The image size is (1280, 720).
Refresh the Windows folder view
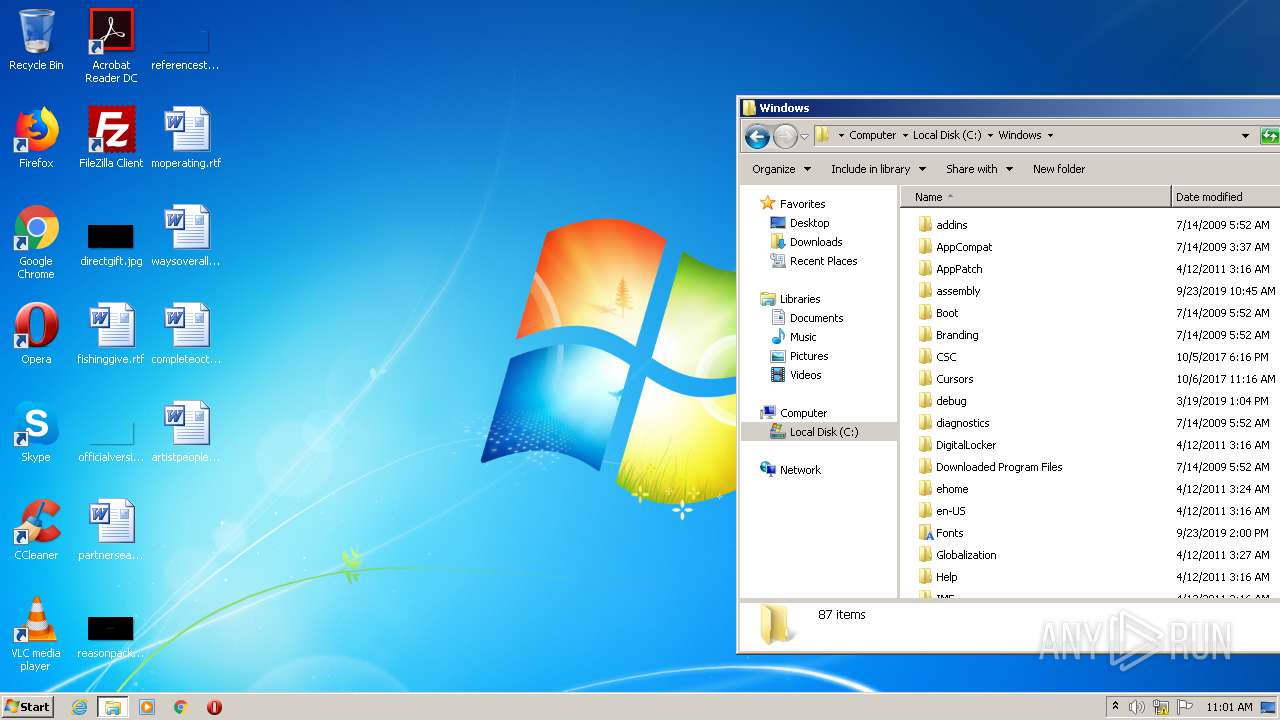(x=1270, y=136)
